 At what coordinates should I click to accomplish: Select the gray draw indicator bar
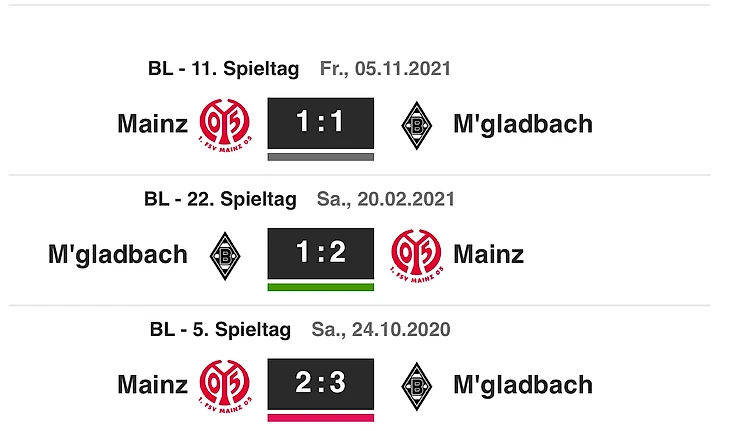(321, 157)
